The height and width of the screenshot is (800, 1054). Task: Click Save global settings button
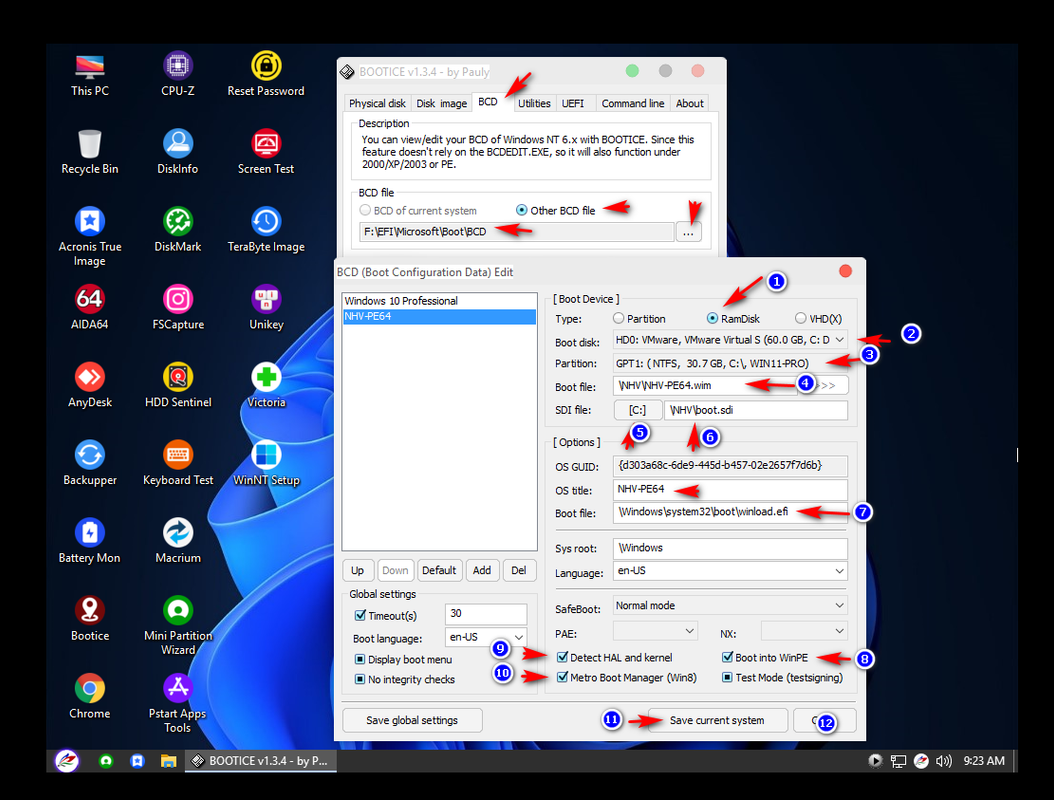(x=412, y=720)
